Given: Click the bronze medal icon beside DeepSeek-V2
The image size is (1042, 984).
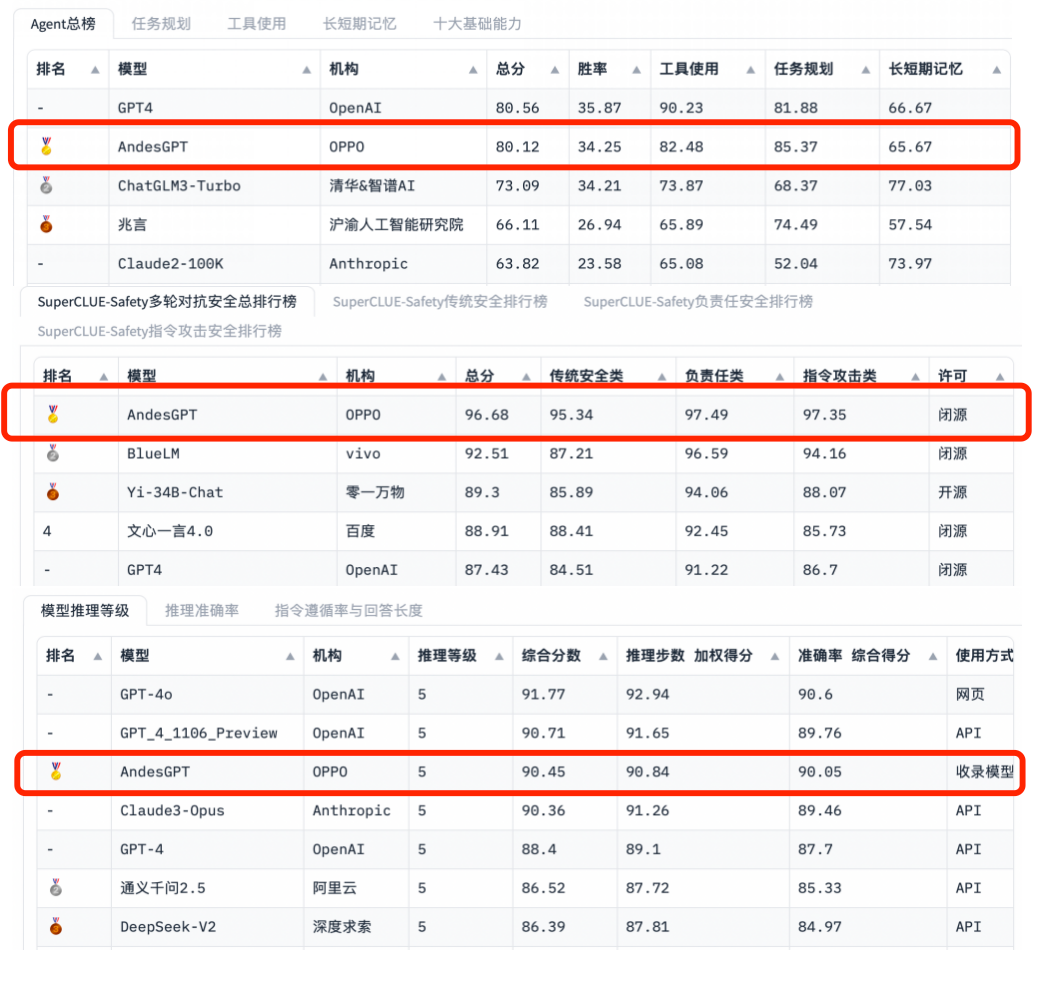Looking at the screenshot, I should point(56,926).
